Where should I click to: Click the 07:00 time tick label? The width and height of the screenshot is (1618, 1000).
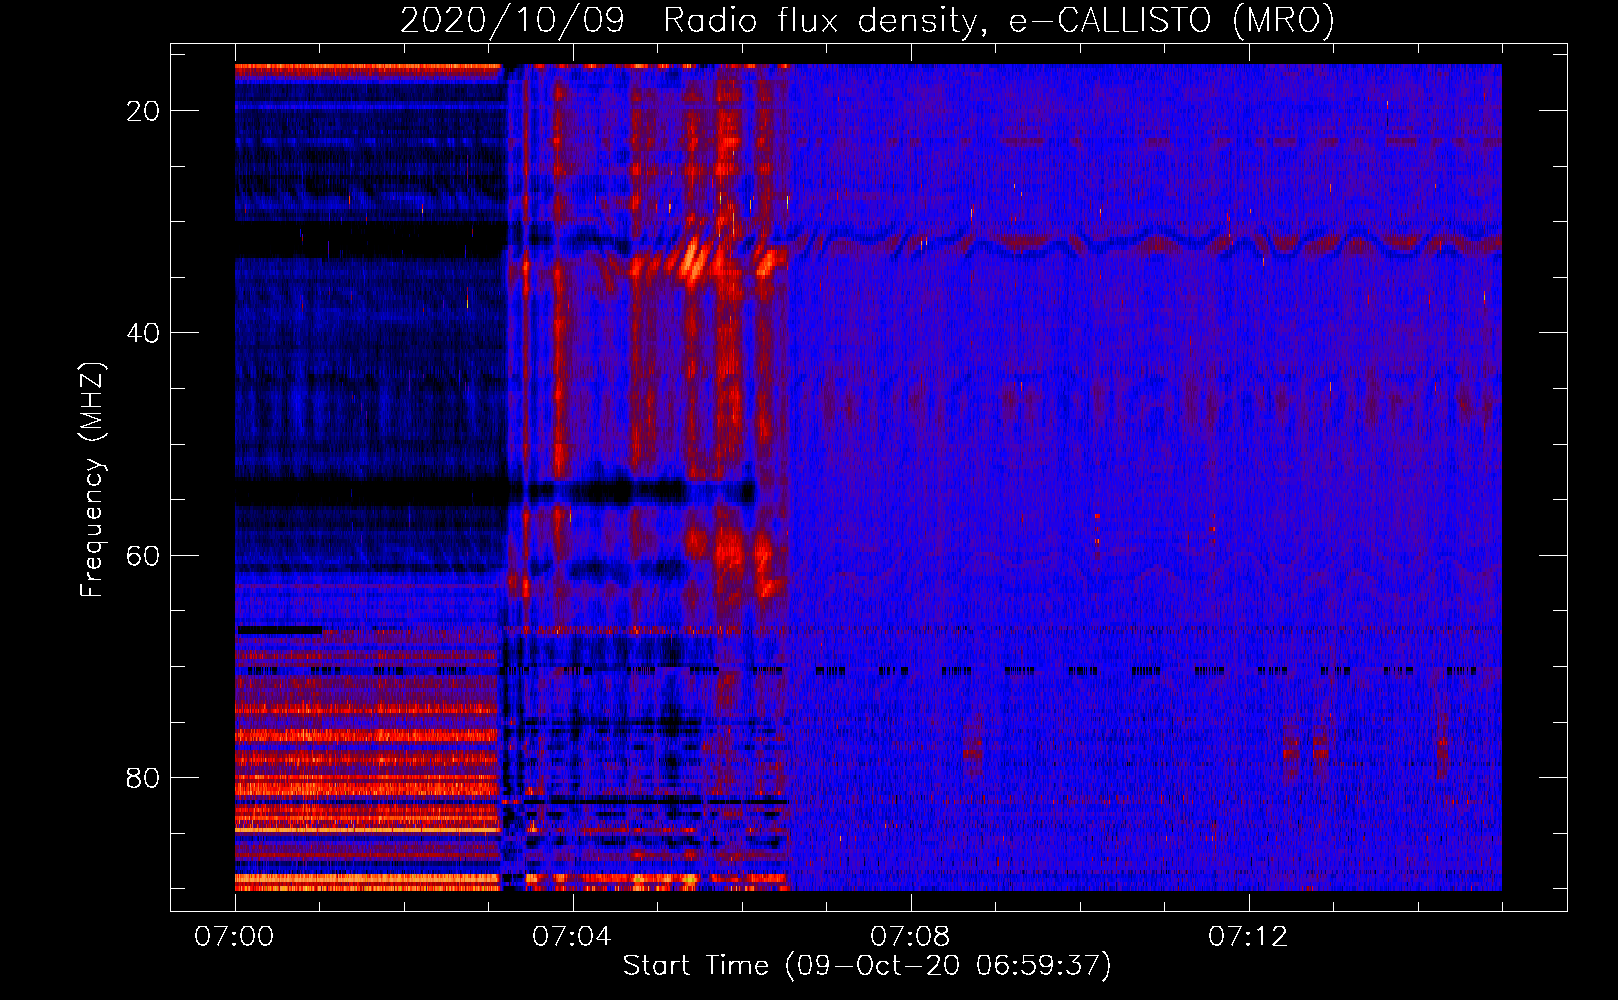coord(234,937)
